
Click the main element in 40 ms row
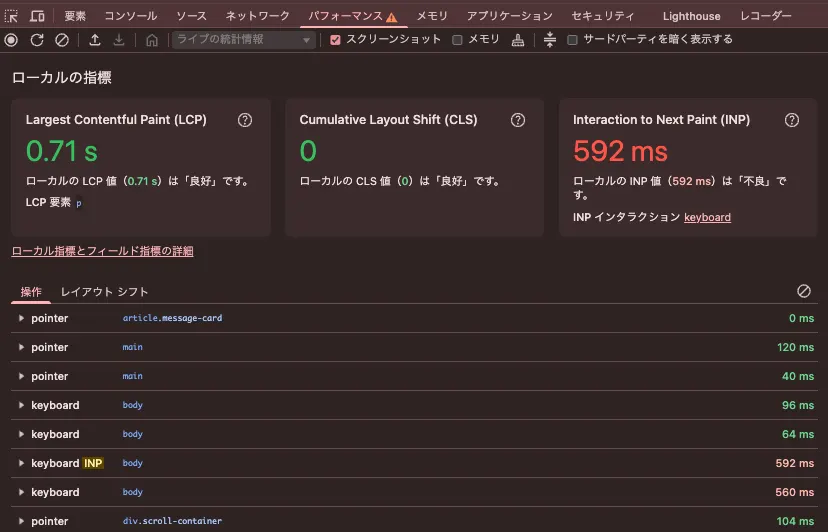[133, 376]
